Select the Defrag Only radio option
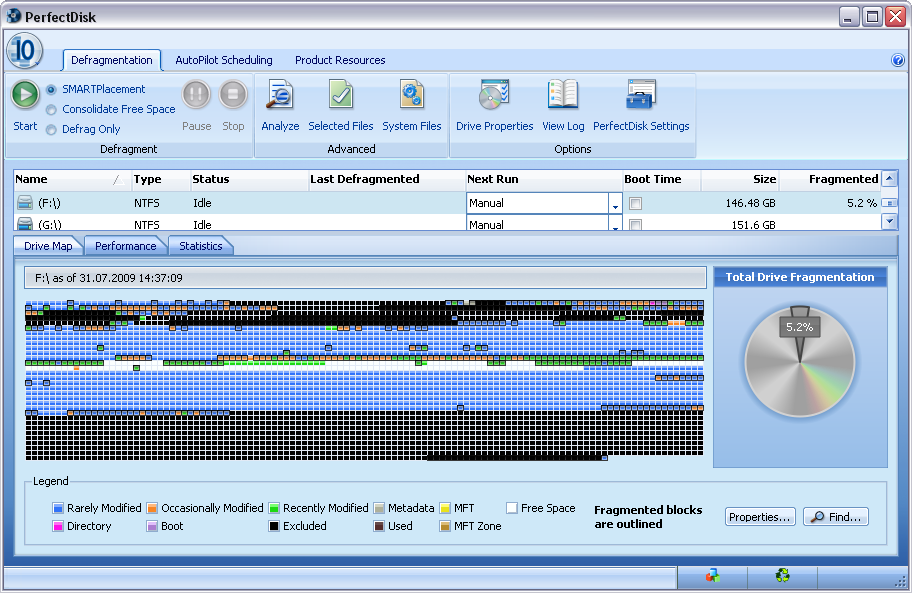Screen dimensions: 912x593 51,129
